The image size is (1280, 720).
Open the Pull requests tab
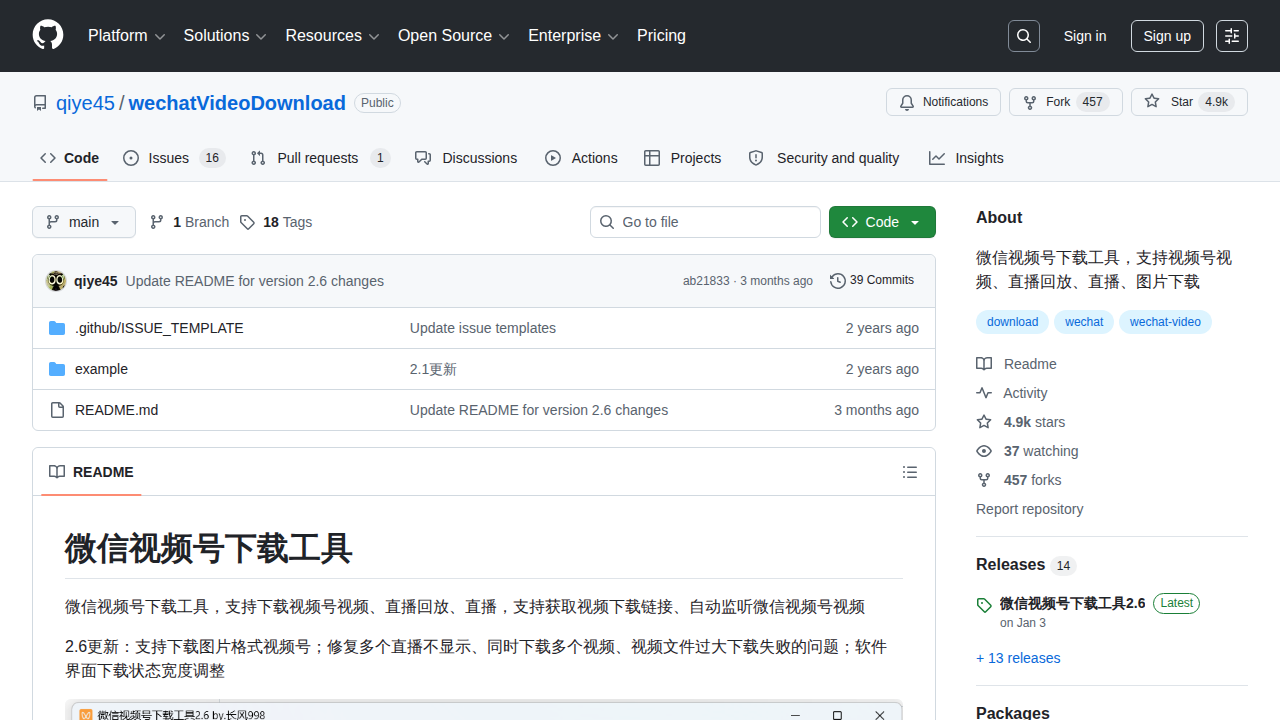(x=318, y=158)
